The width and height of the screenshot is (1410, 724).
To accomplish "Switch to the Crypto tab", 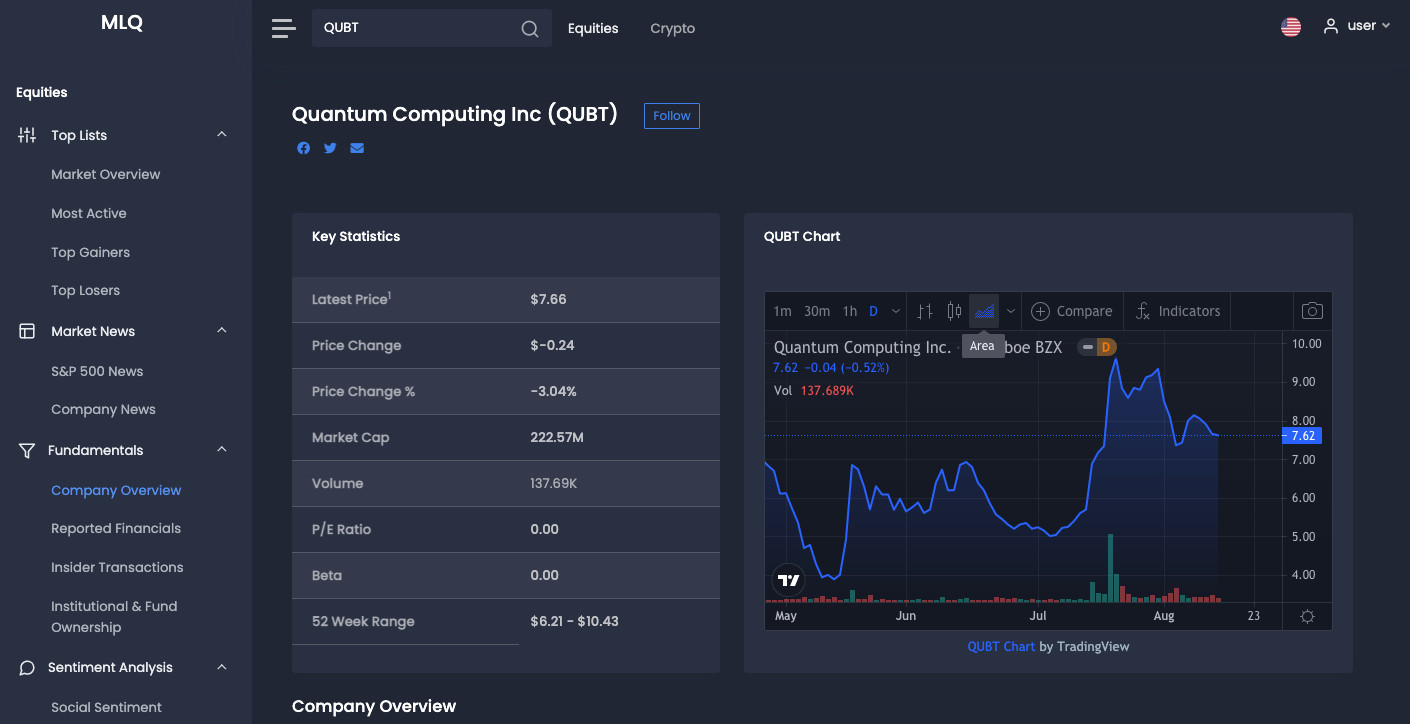I will click(x=672, y=28).
